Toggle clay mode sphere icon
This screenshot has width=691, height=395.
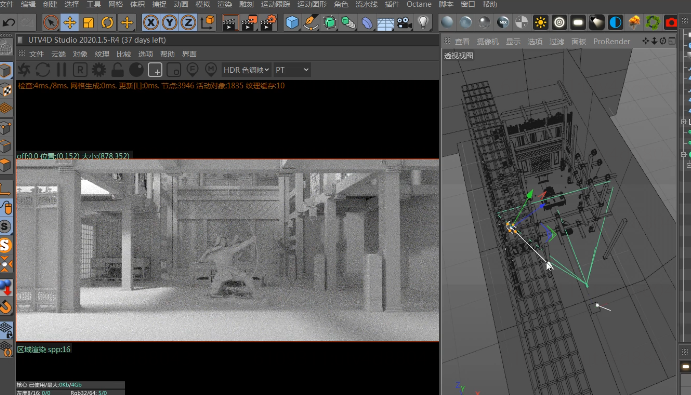pyautogui.click(x=136, y=70)
